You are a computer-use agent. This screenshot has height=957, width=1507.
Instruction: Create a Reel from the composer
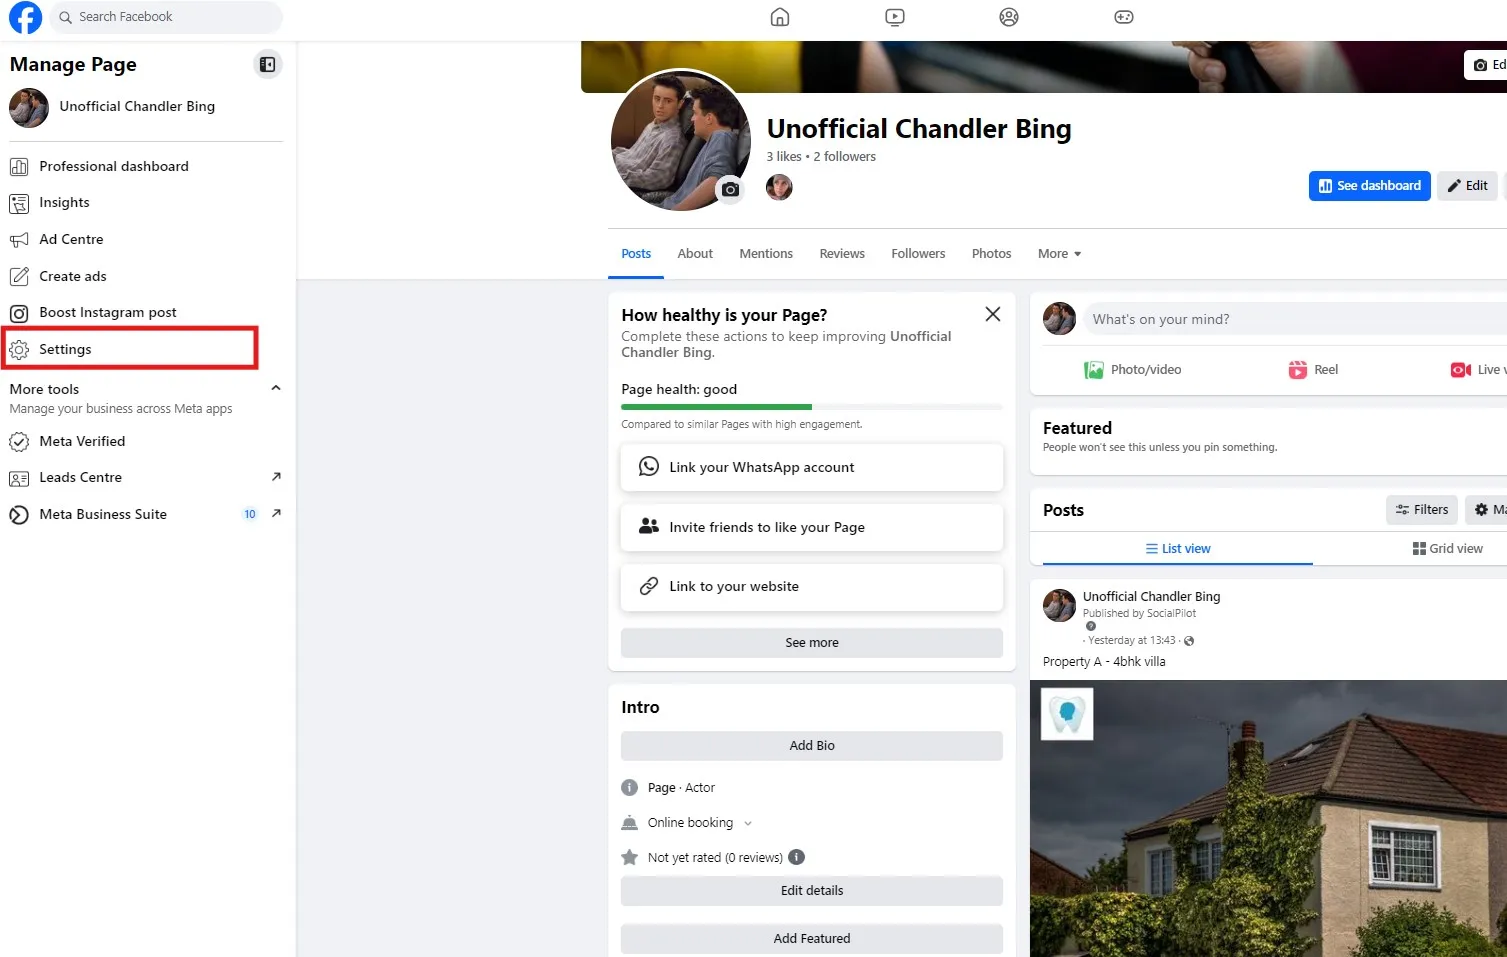pos(1312,369)
